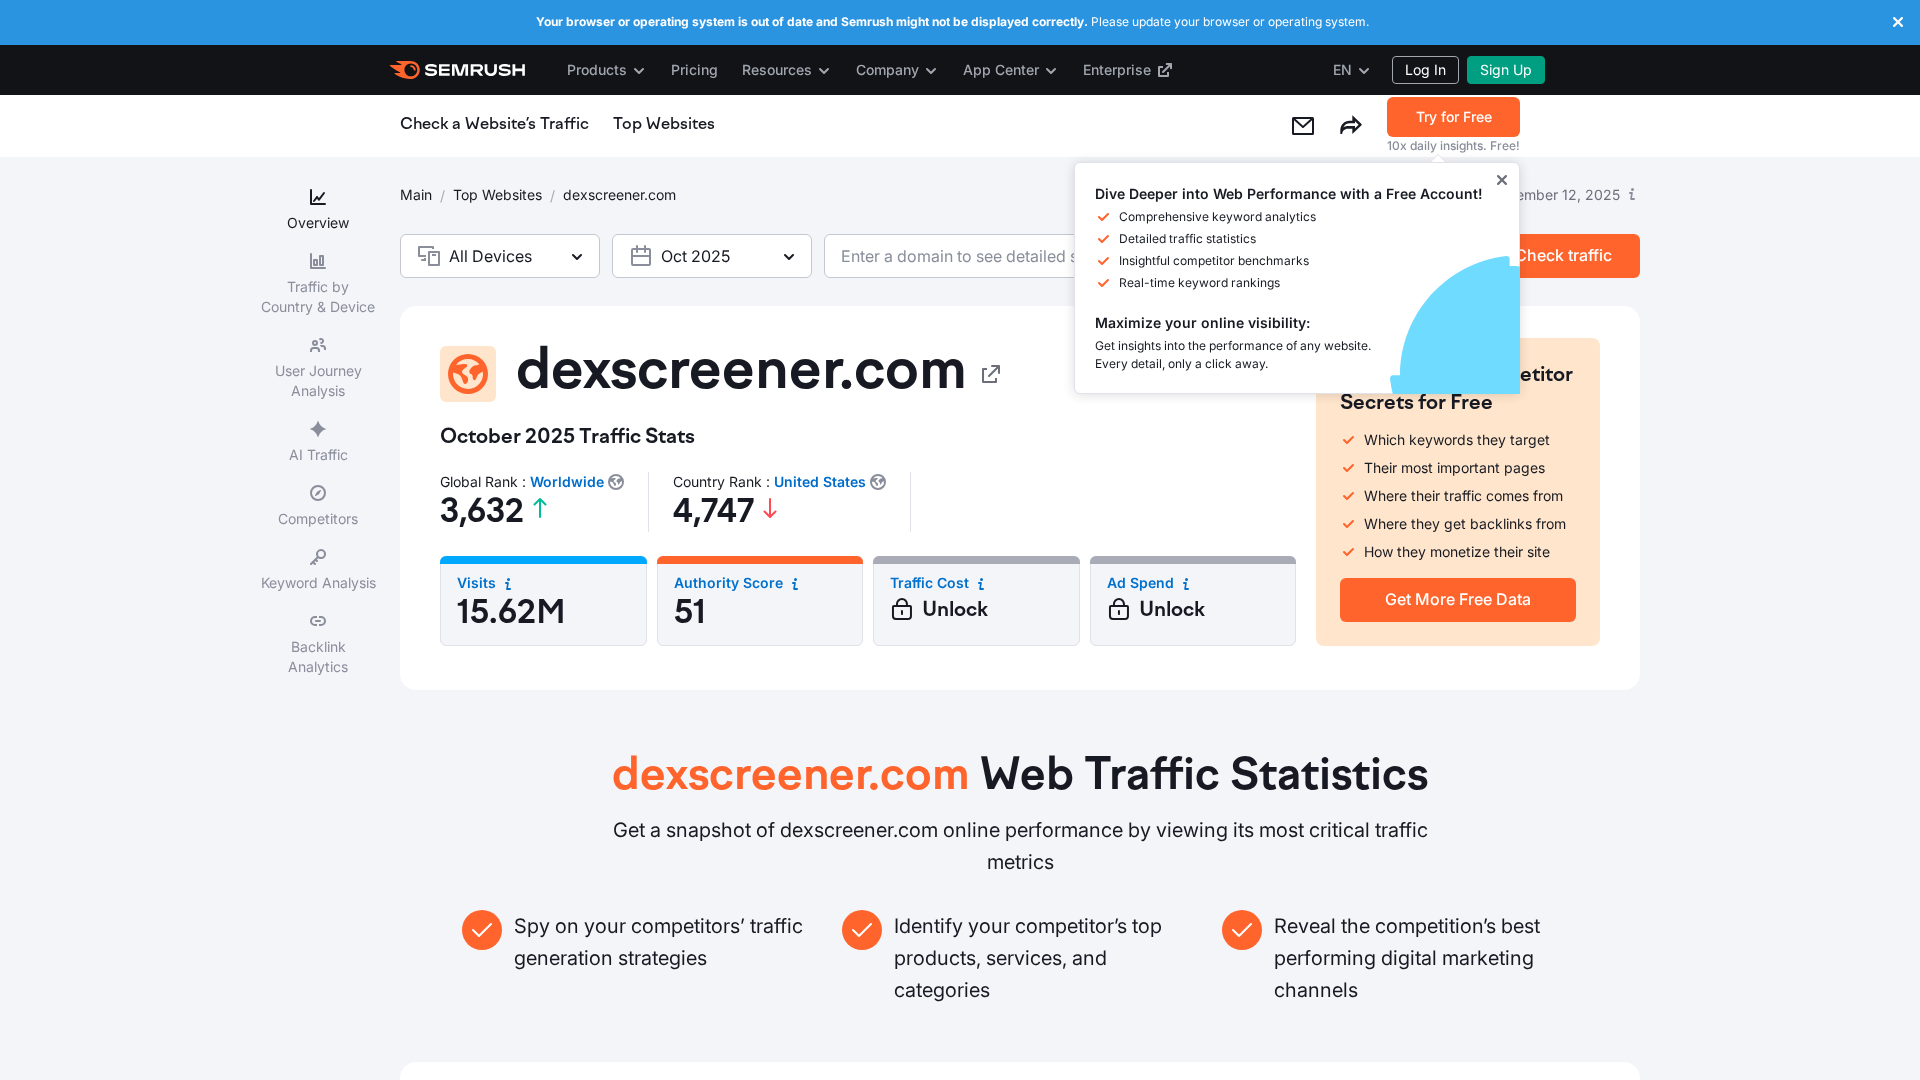Image resolution: width=1920 pixels, height=1080 pixels.
Task: Click the Traffic Cost lock icon
Action: [902, 609]
